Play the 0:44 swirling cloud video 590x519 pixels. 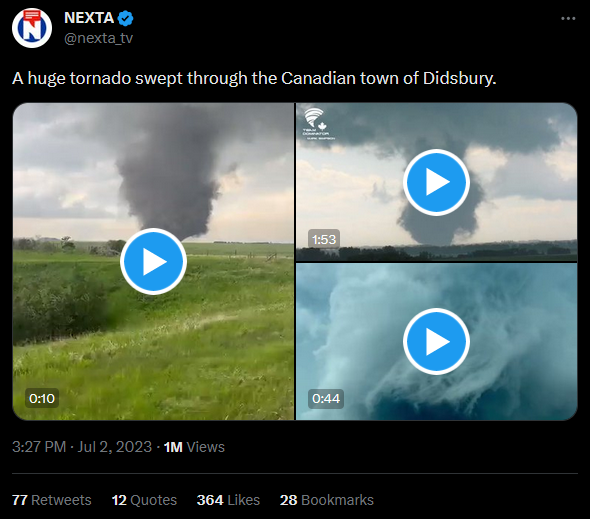point(436,341)
